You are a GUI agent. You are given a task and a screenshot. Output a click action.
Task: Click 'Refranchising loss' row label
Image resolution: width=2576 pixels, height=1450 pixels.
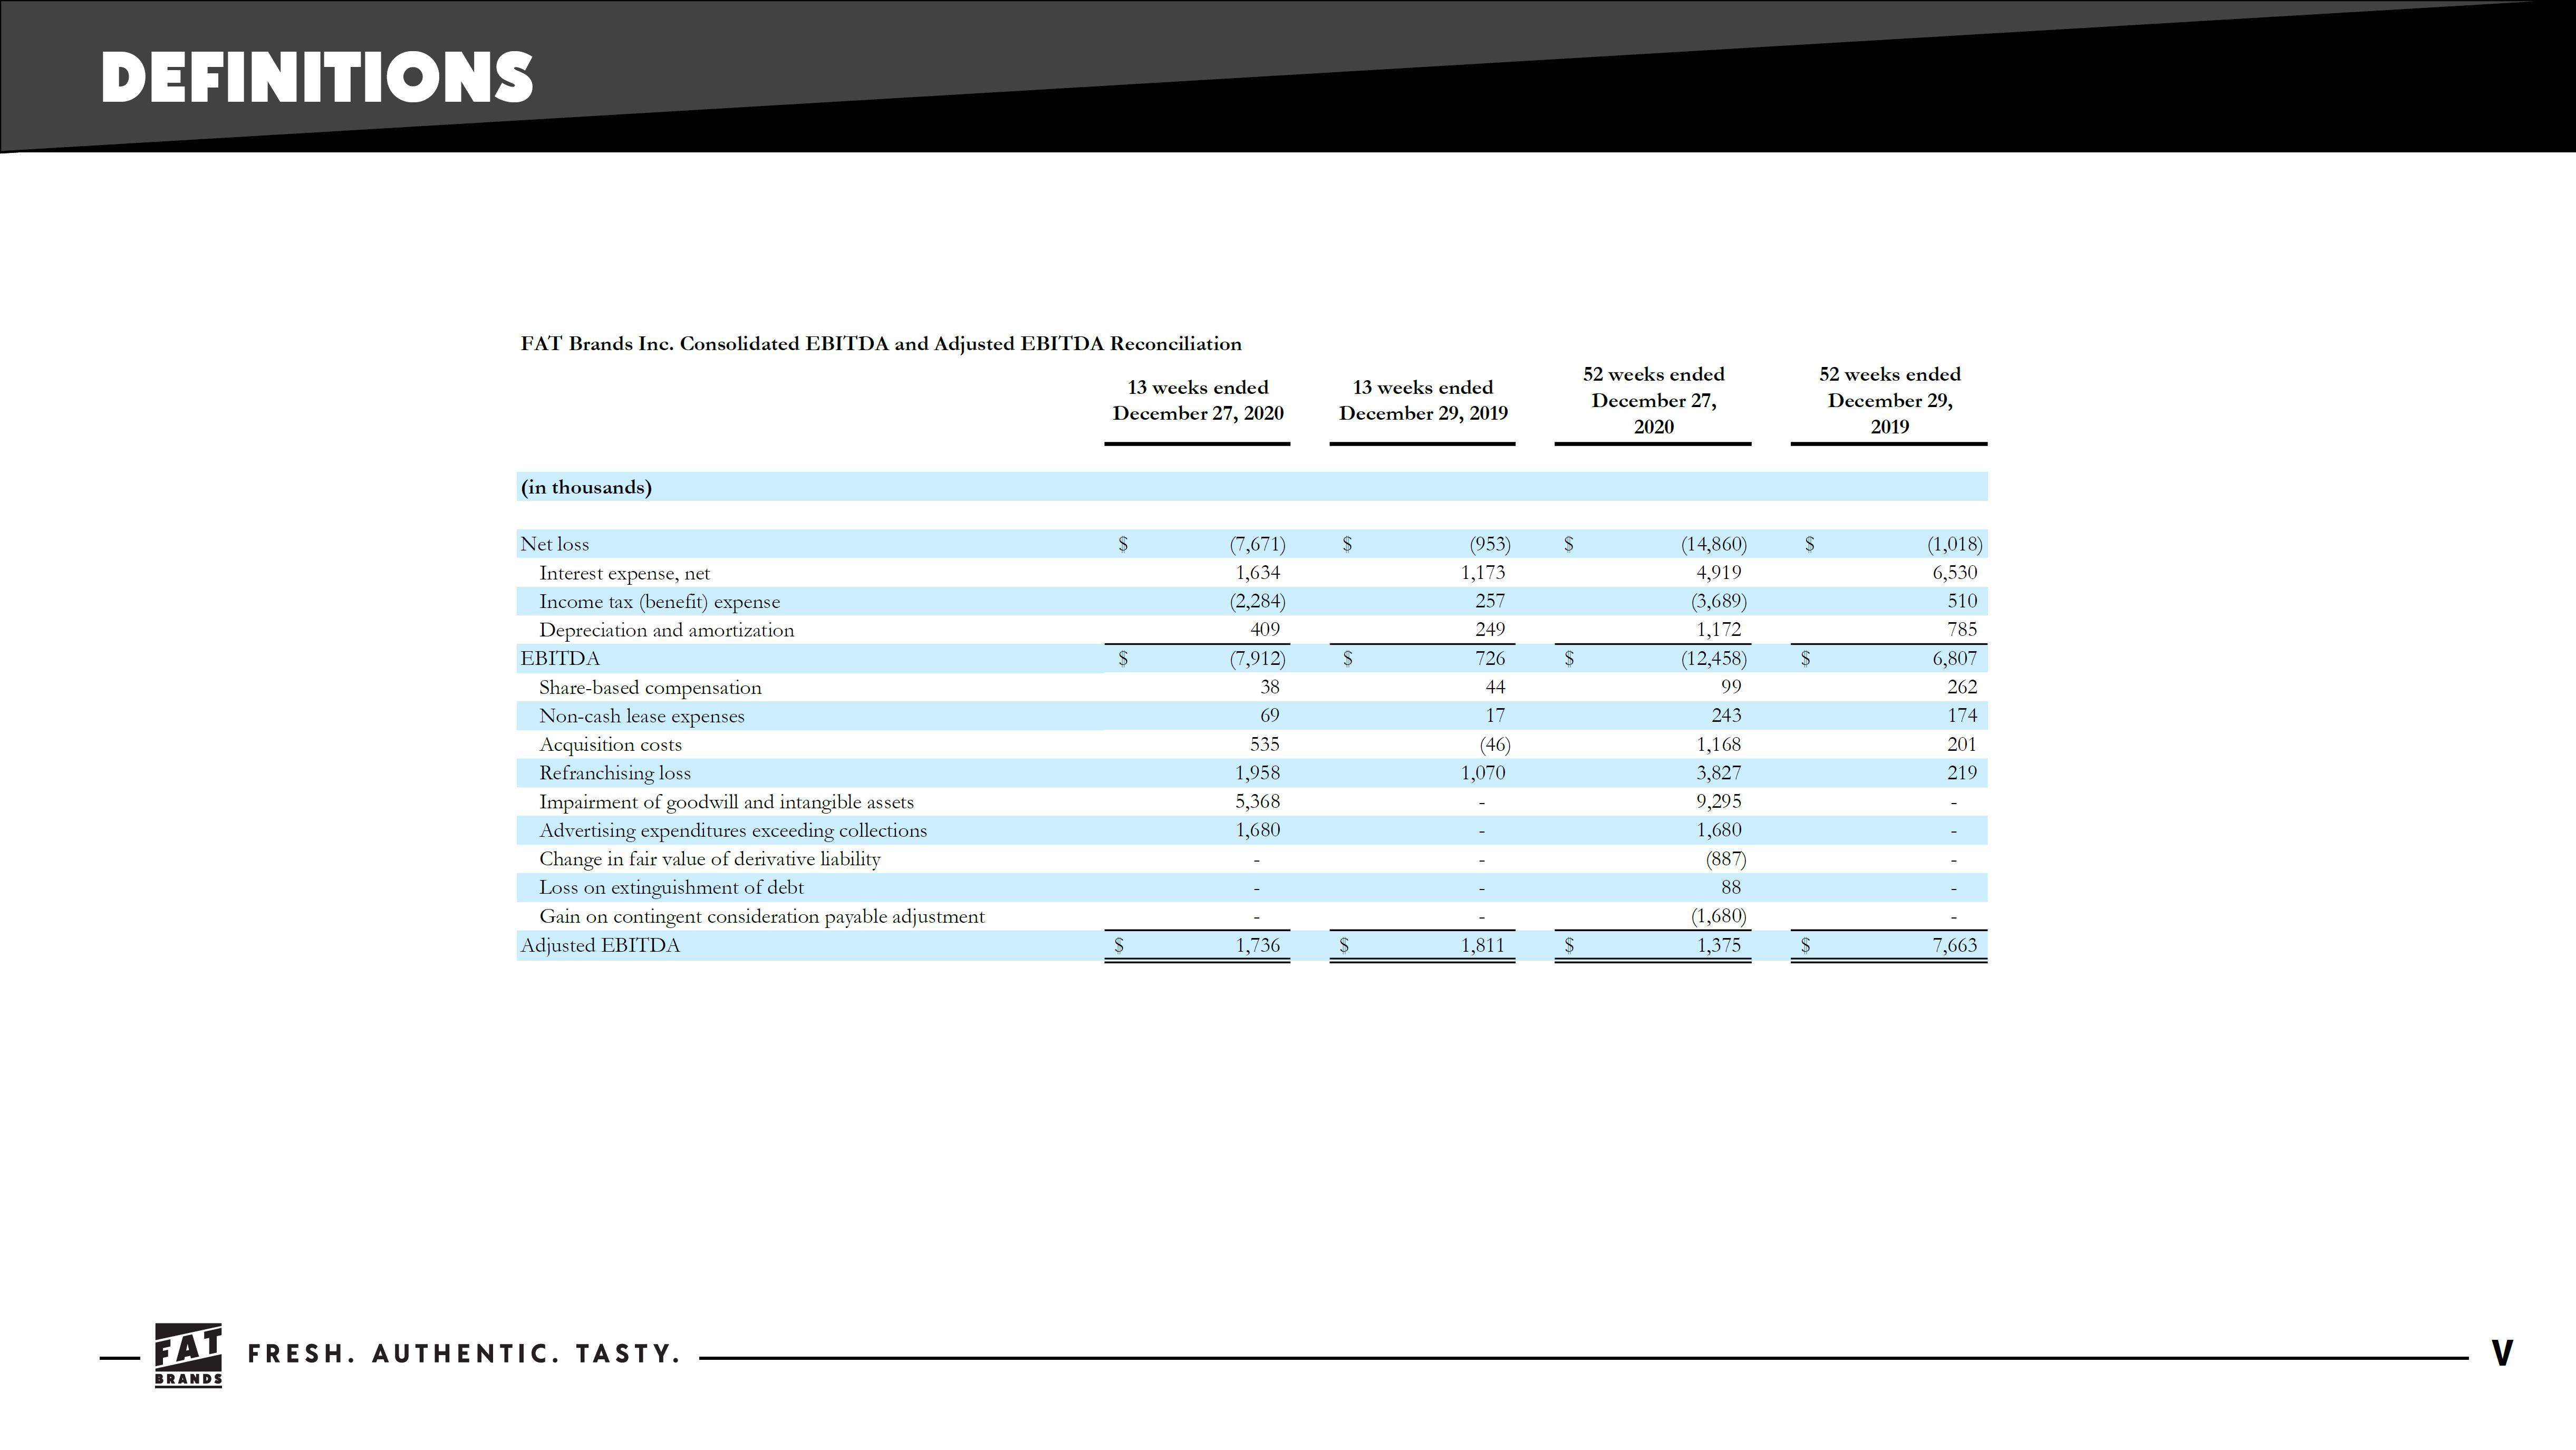(x=615, y=773)
